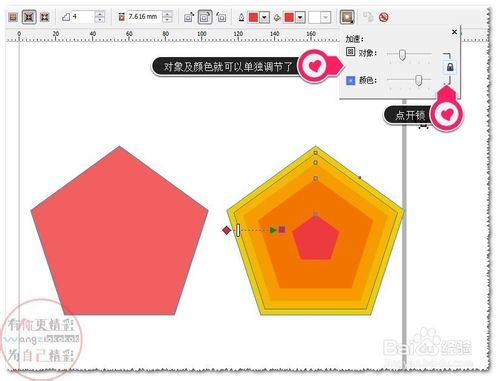500x381 pixels.
Task: Select the innermost red pentagon of contour
Action: [316, 239]
